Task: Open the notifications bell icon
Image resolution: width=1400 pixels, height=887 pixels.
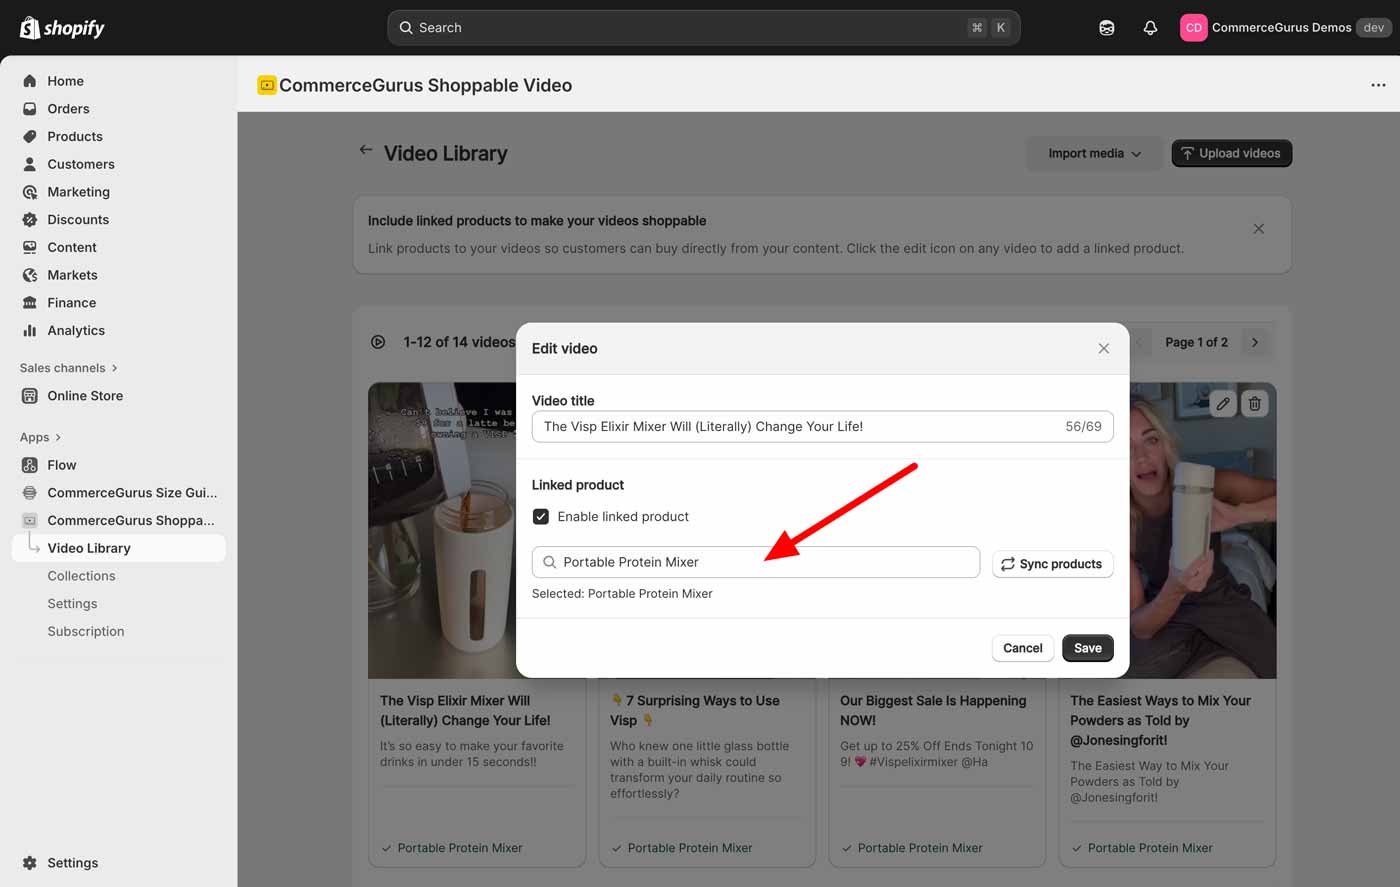Action: coord(1150,28)
